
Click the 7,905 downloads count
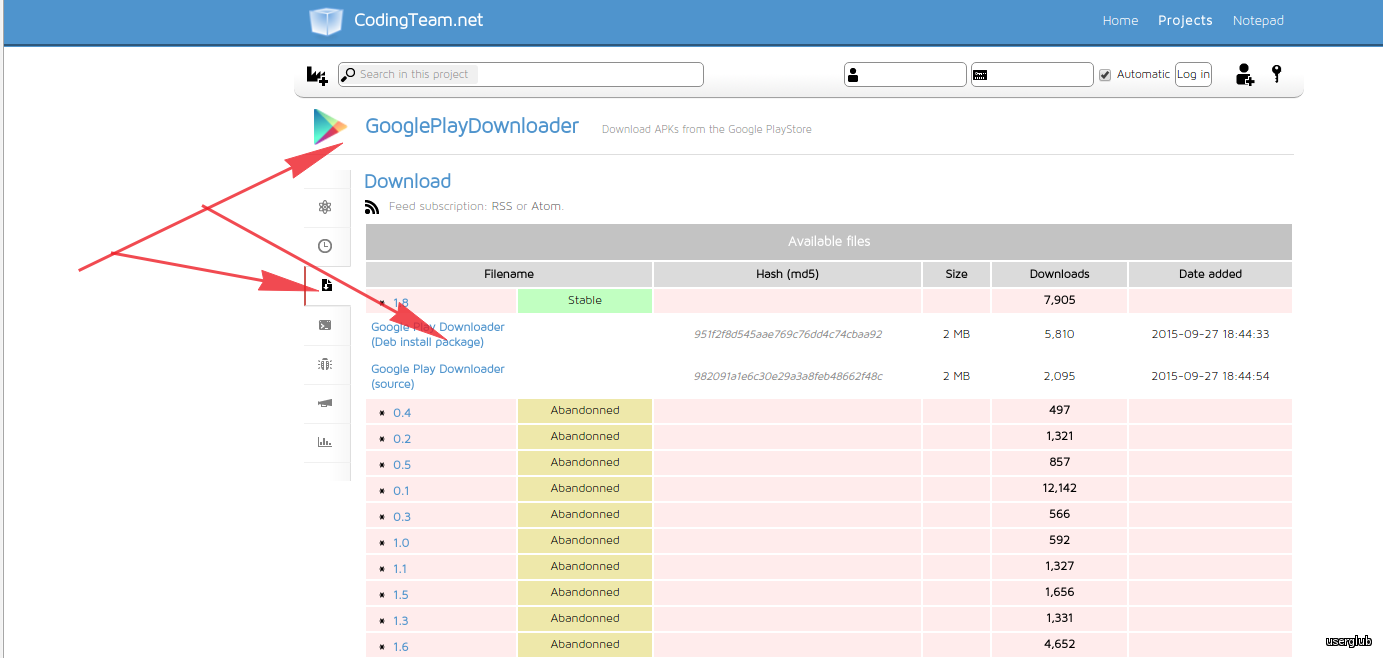(x=1060, y=300)
